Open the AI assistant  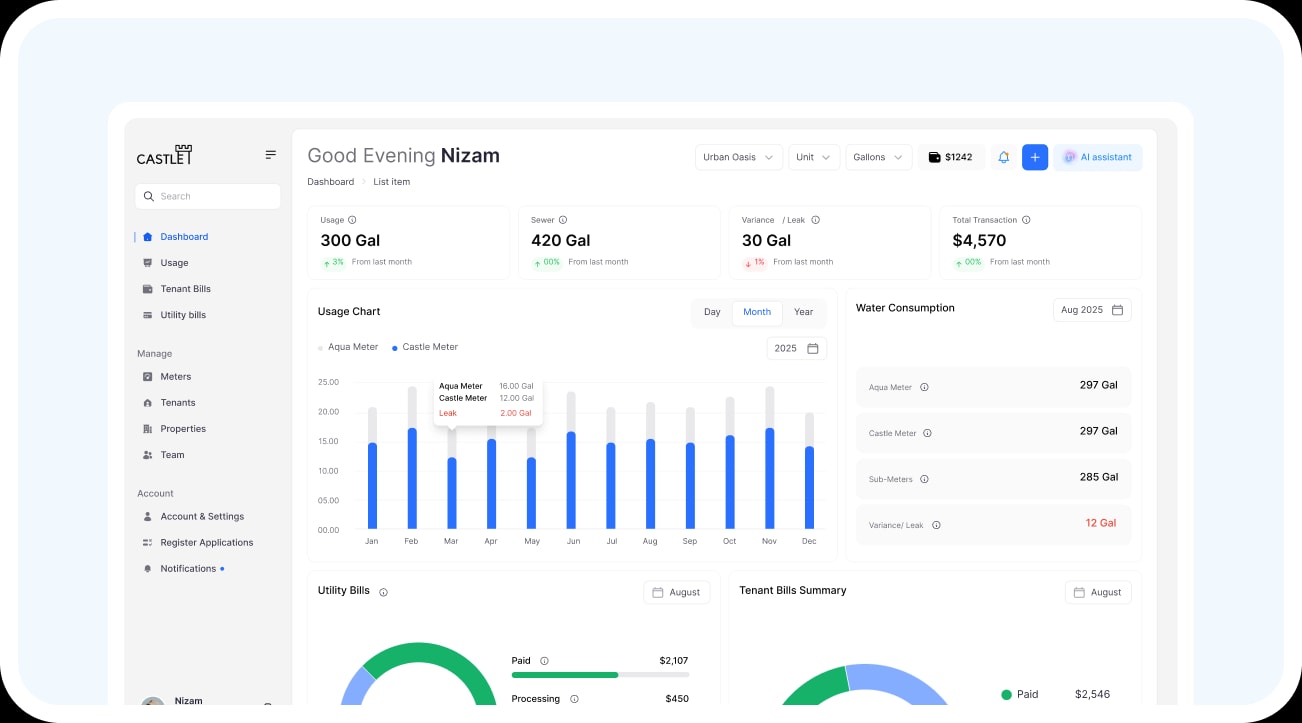[x=1097, y=157]
